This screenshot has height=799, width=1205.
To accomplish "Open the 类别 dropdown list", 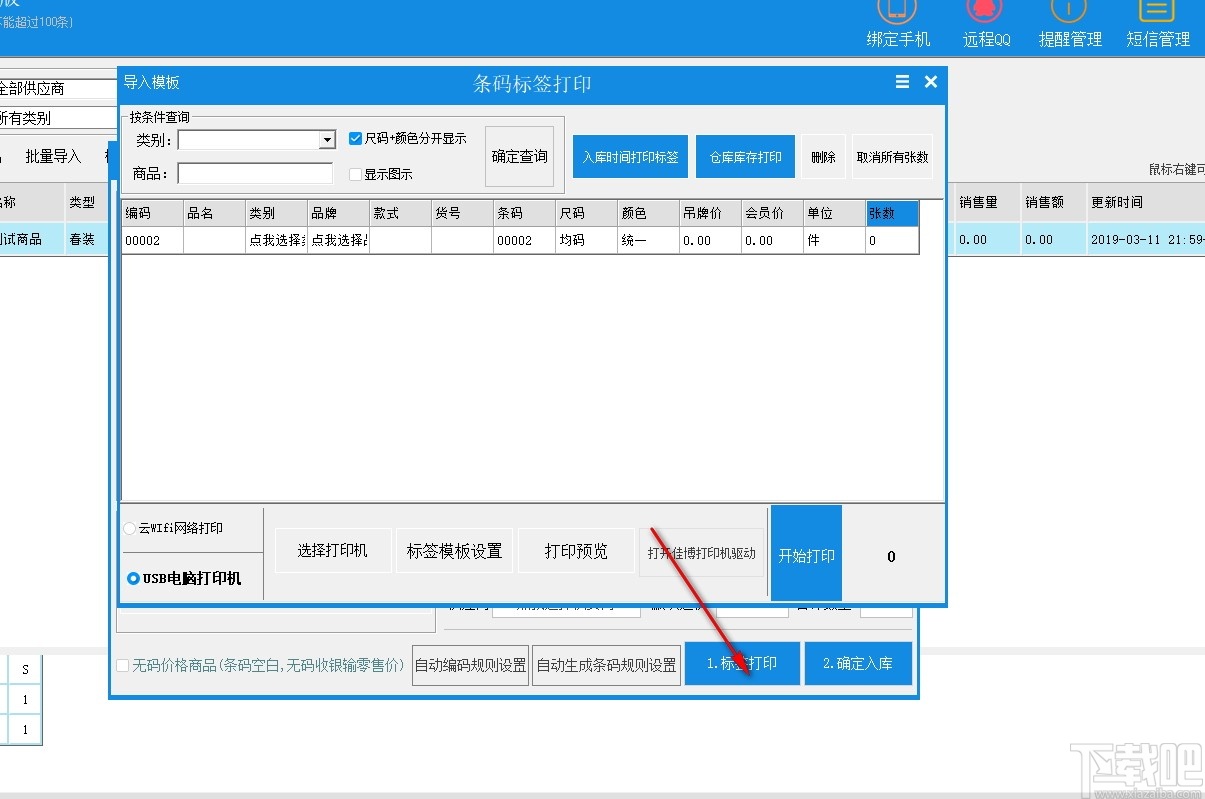I will [x=328, y=140].
